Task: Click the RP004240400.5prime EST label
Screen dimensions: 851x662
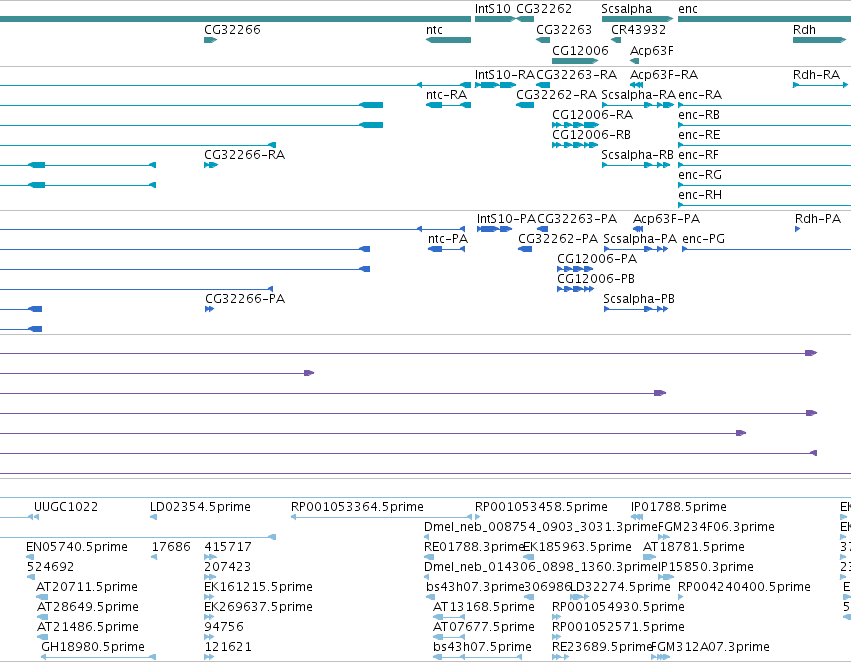Action: pos(745,588)
